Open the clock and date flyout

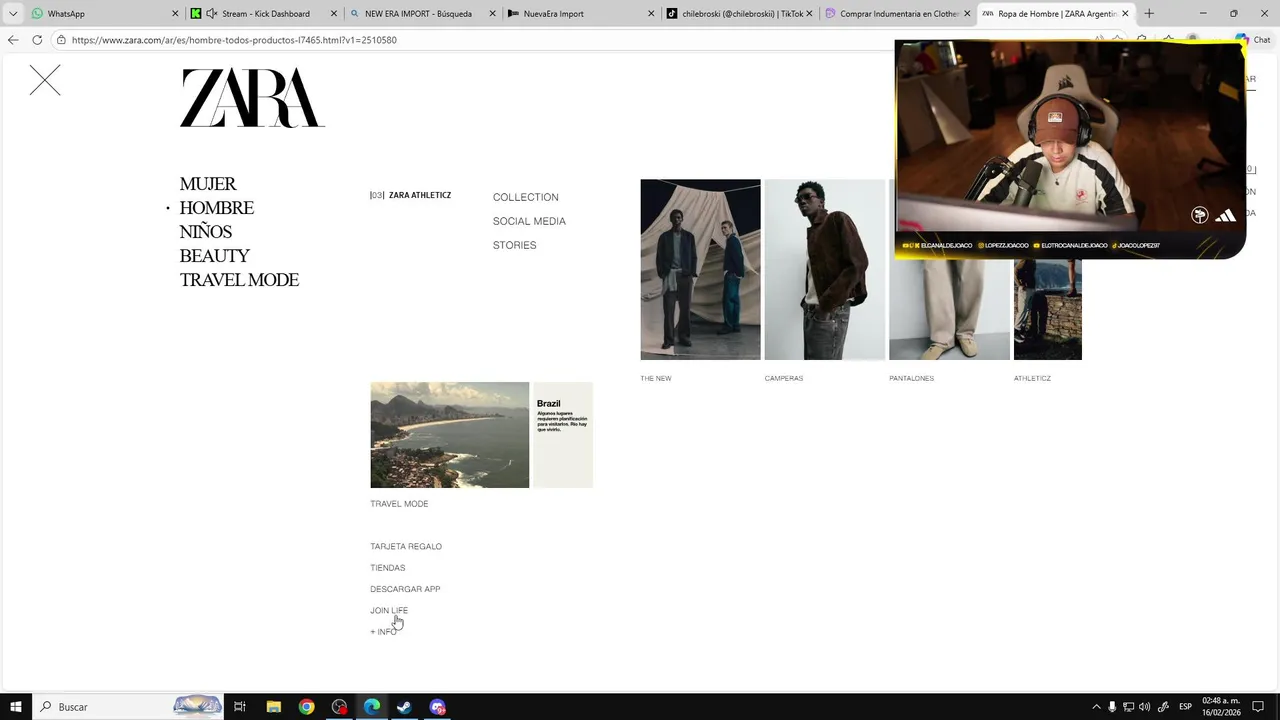tap(1221, 707)
